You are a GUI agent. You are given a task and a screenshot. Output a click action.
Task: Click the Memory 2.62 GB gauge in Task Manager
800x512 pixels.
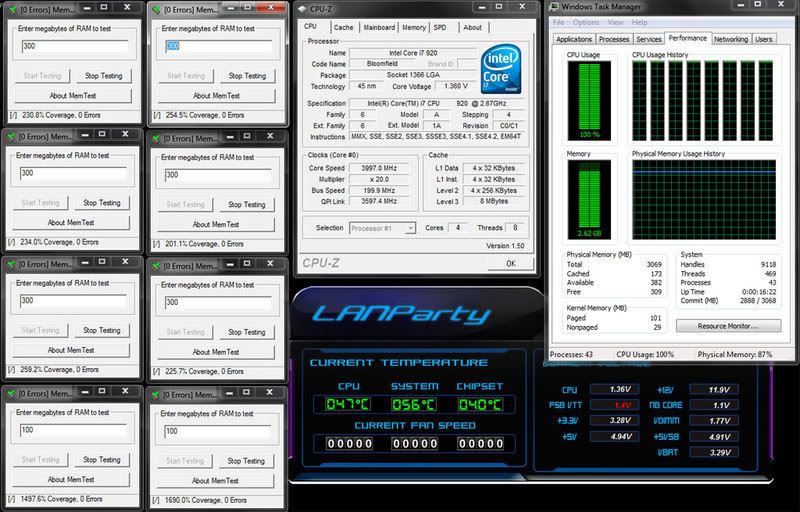click(x=589, y=199)
